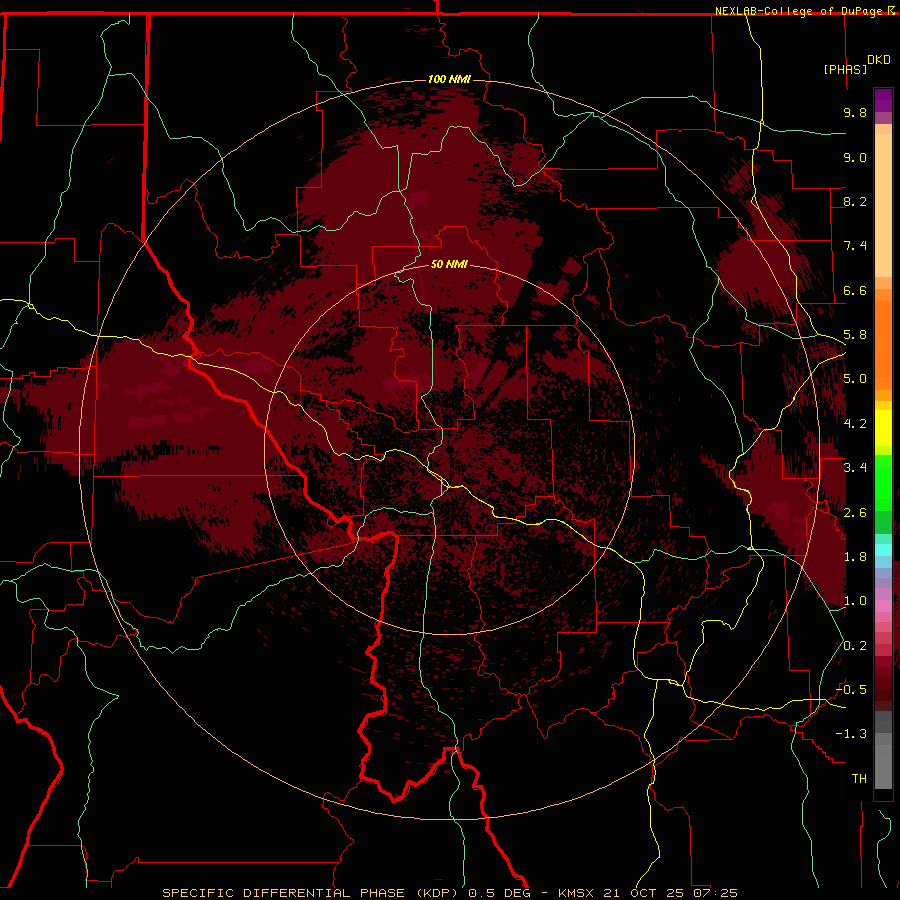The height and width of the screenshot is (900, 900).
Task: Click the TH threshold legend label
Action: coord(859,779)
